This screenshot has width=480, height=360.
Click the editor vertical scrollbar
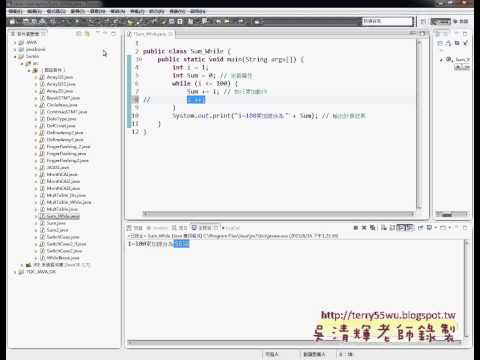pos(419,124)
